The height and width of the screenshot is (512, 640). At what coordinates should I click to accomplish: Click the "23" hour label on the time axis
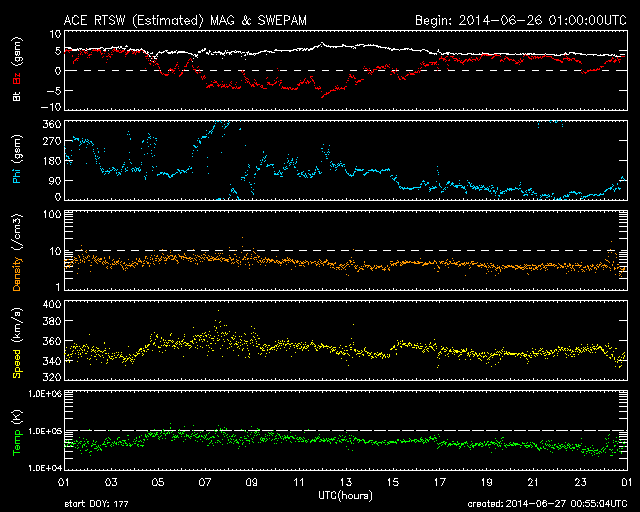[580, 483]
